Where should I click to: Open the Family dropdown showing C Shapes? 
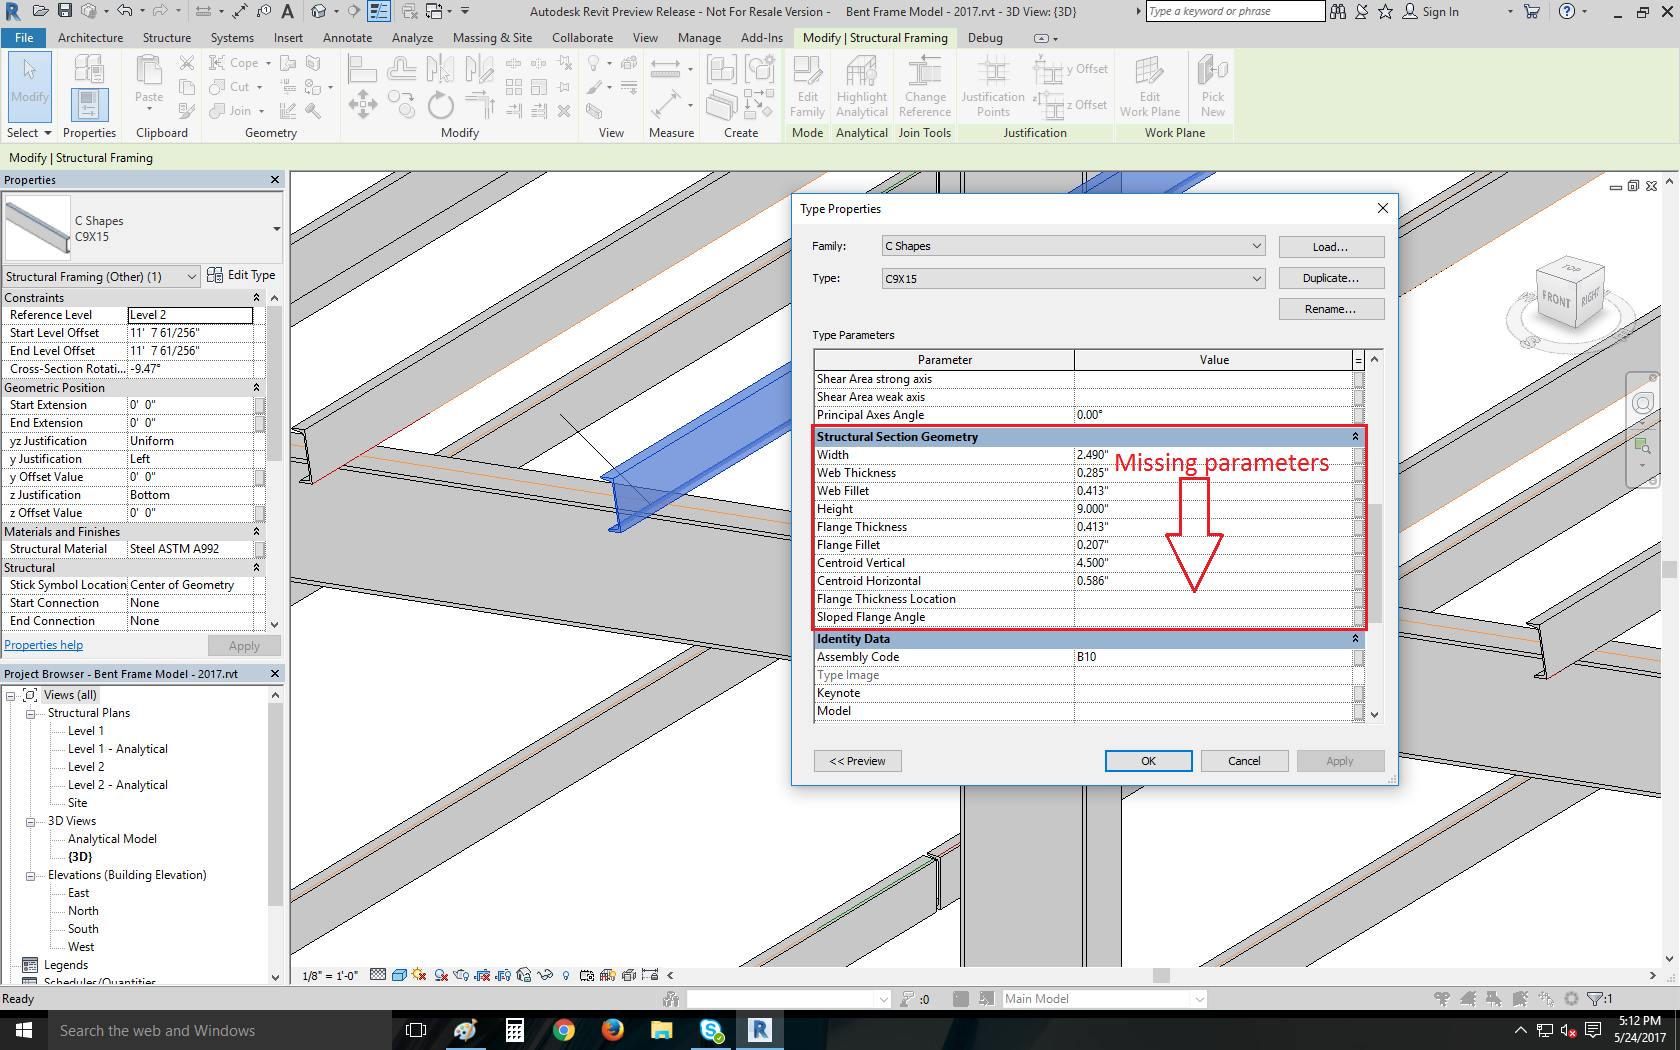tap(1072, 245)
